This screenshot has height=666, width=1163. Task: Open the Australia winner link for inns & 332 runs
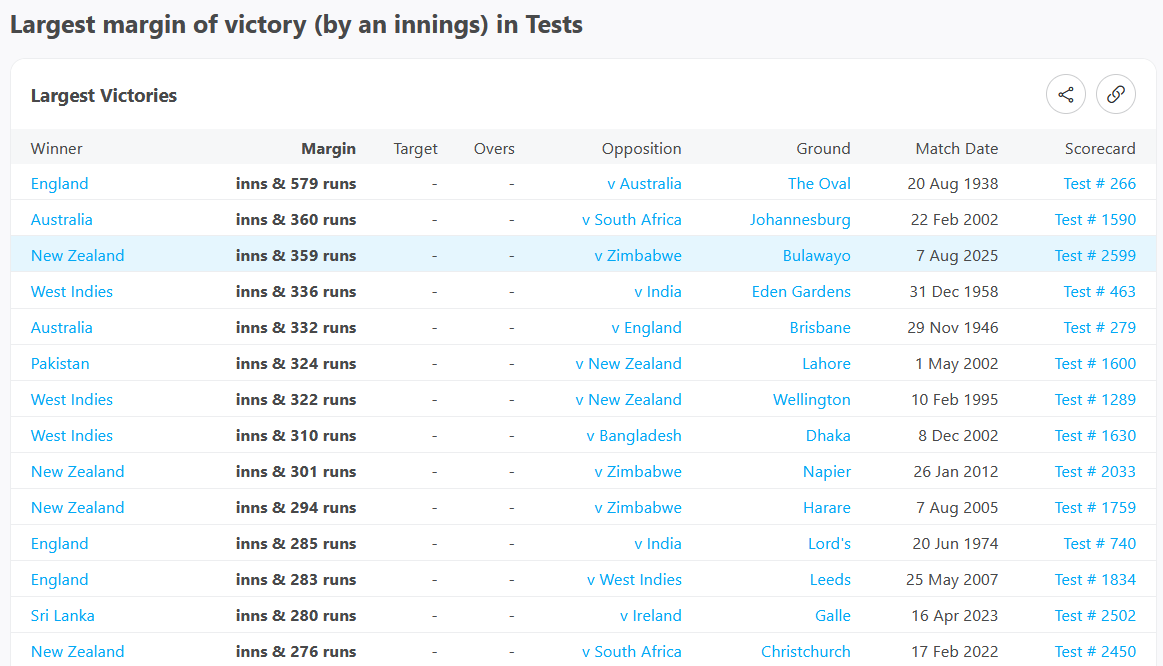[62, 328]
